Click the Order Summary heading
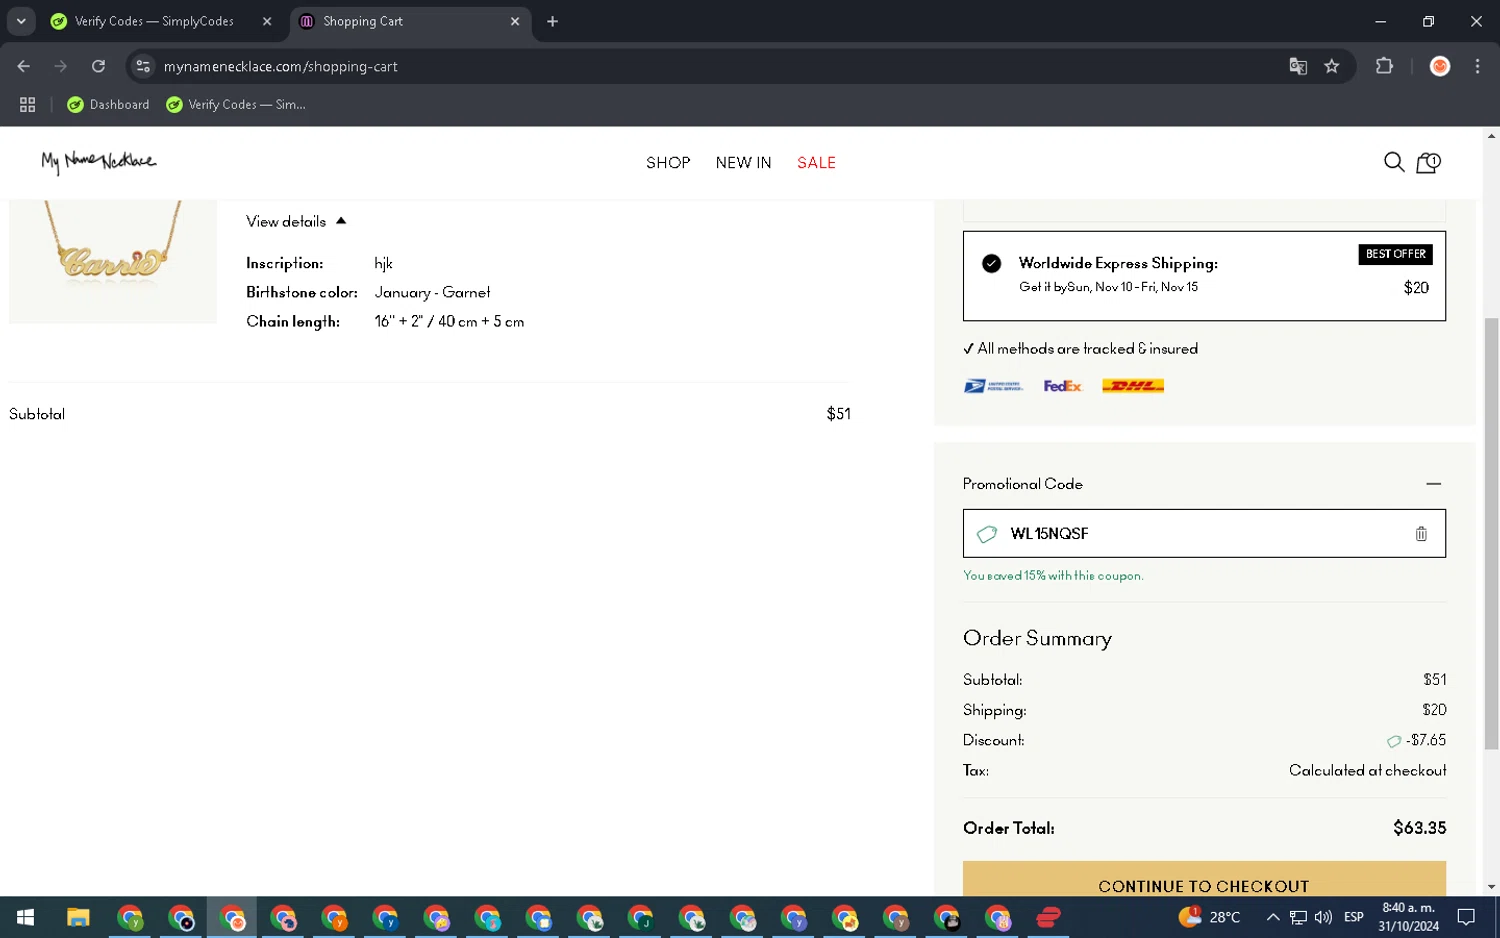The height and width of the screenshot is (938, 1500). (1037, 638)
